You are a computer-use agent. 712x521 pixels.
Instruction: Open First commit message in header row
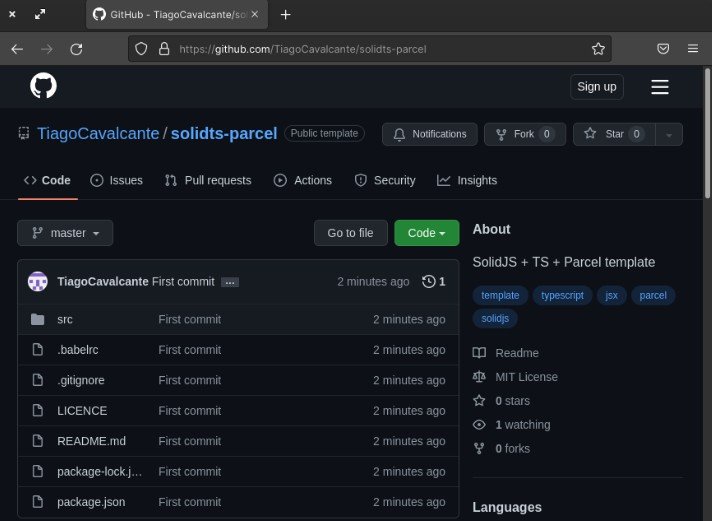click(183, 282)
